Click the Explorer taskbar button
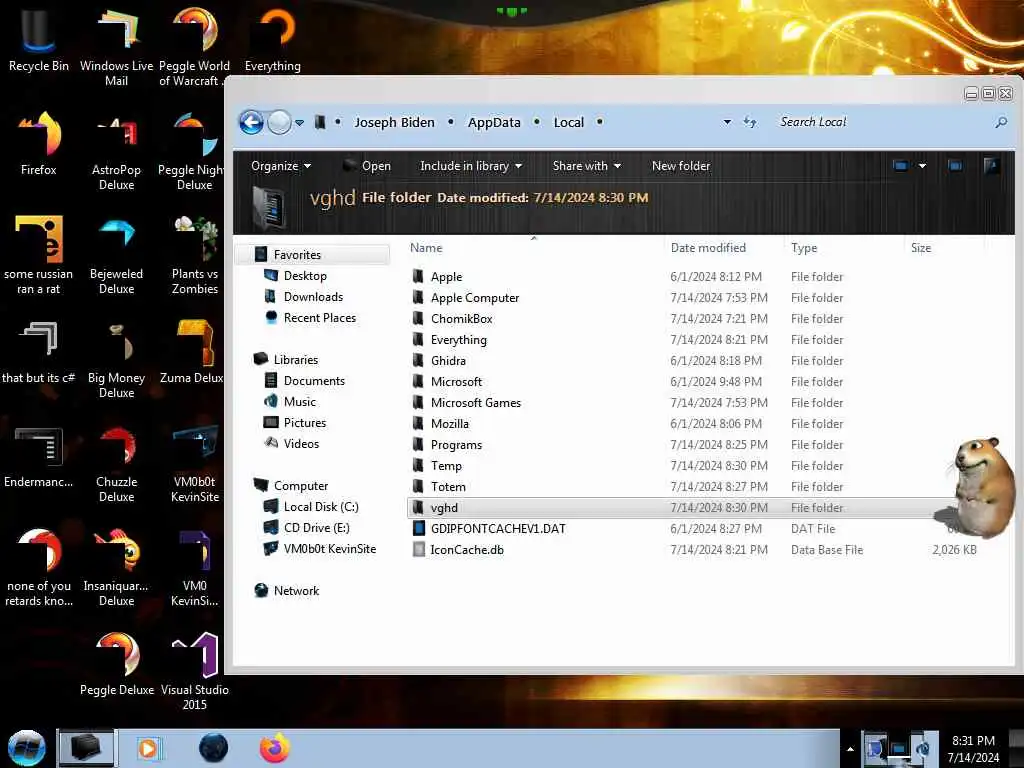The image size is (1024, 768). coord(86,748)
